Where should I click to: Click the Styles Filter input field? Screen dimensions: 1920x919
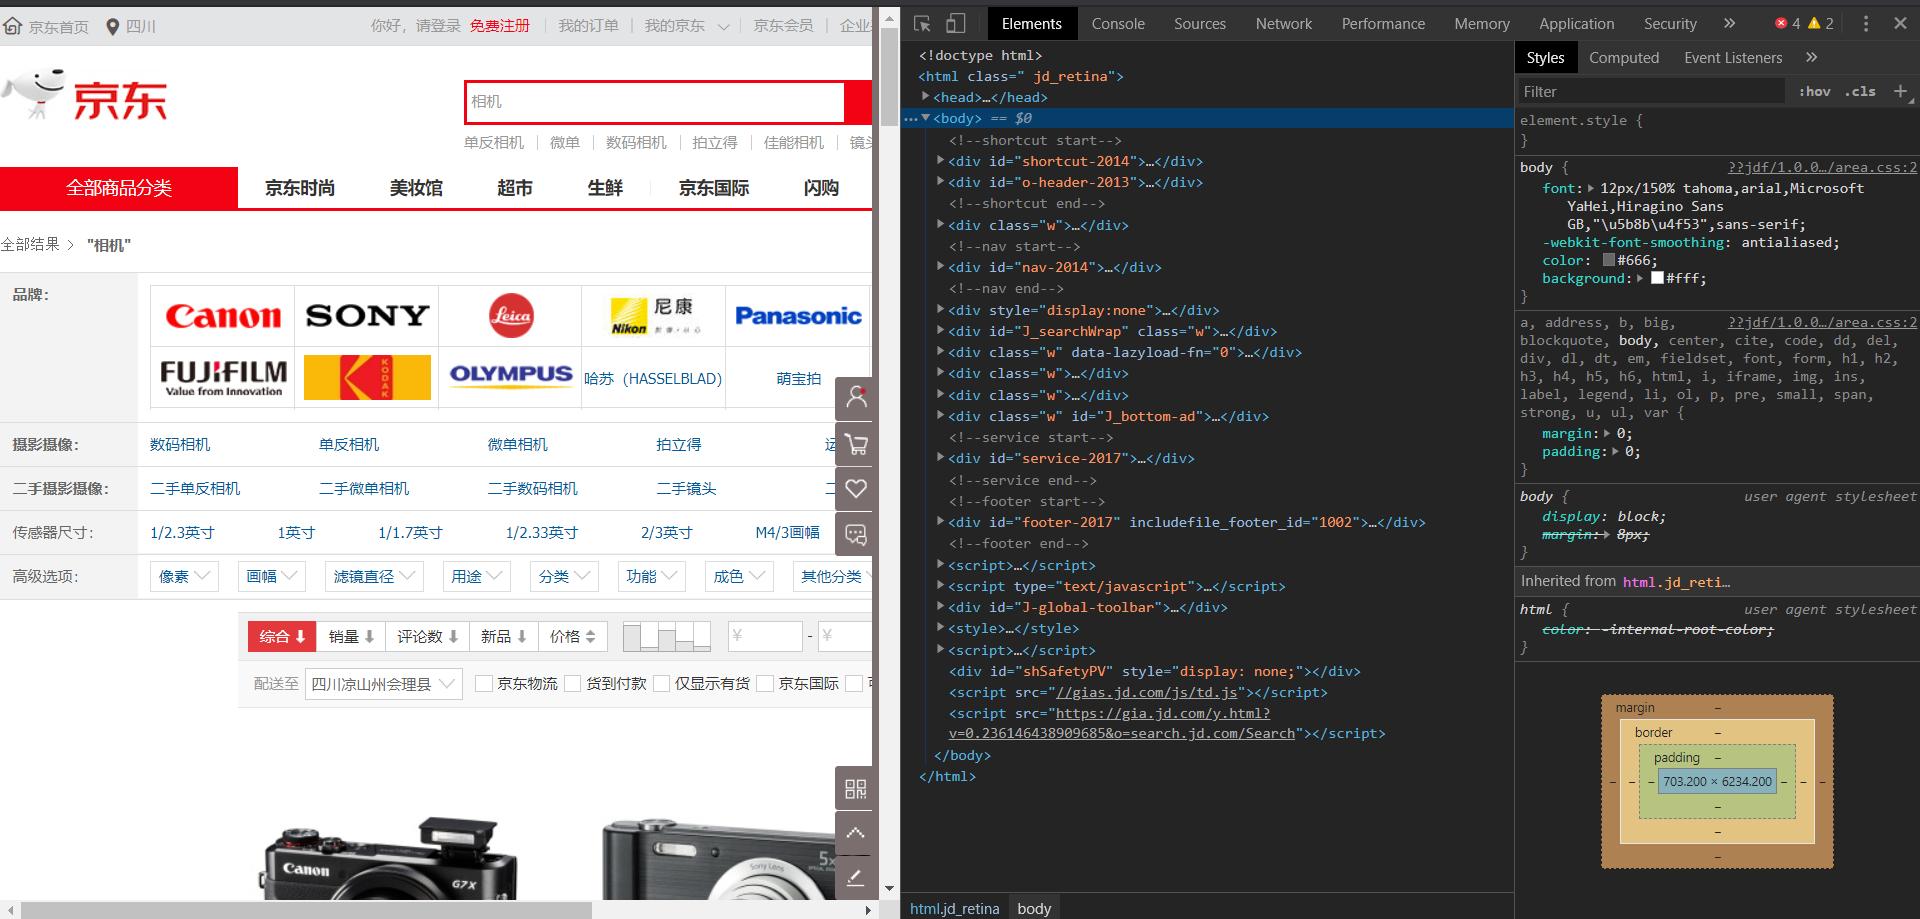click(1650, 91)
